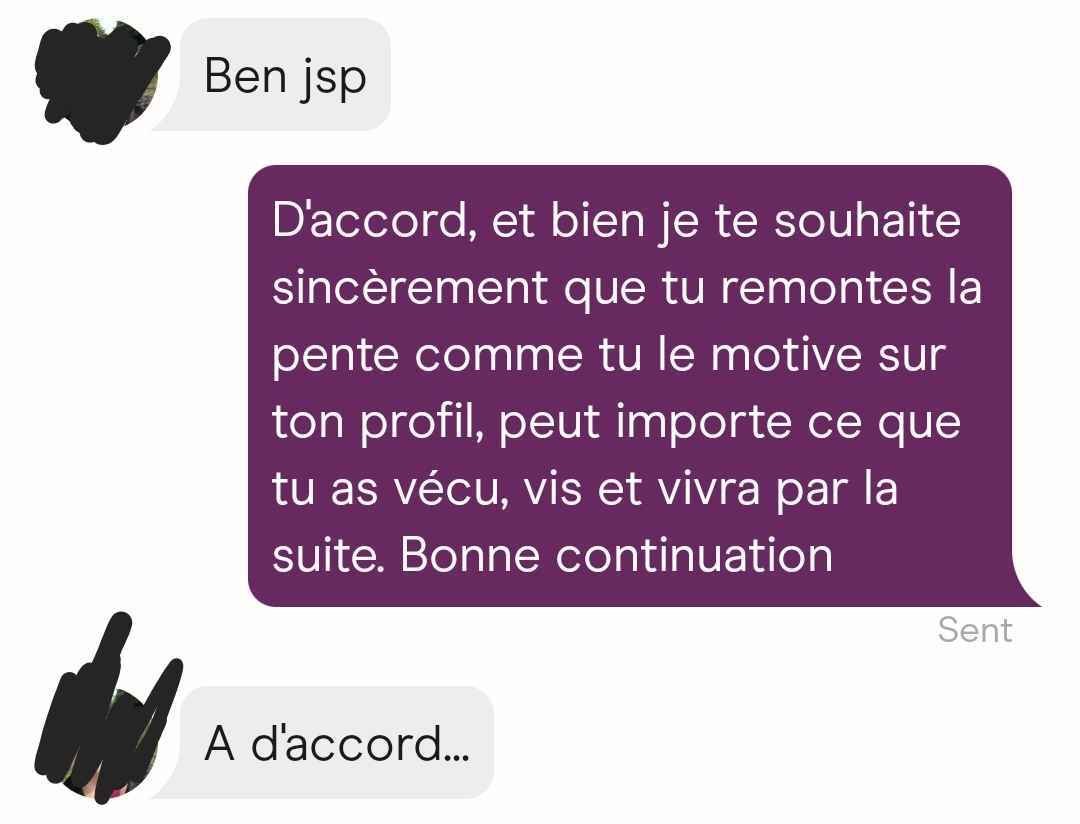Click the ellipsis after "A d'accord"

(x=457, y=757)
